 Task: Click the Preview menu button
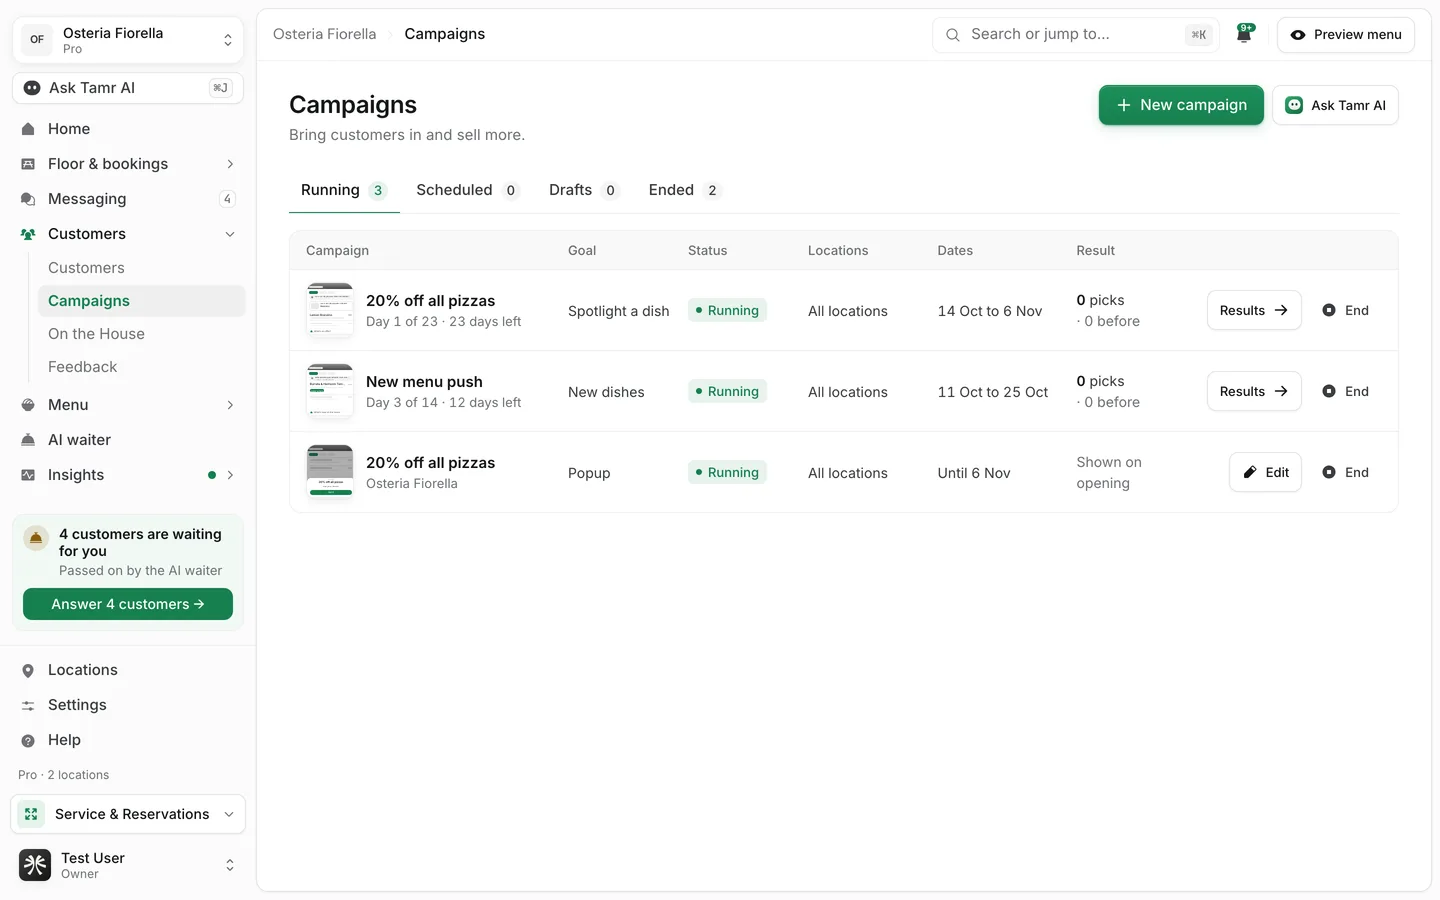click(1346, 35)
